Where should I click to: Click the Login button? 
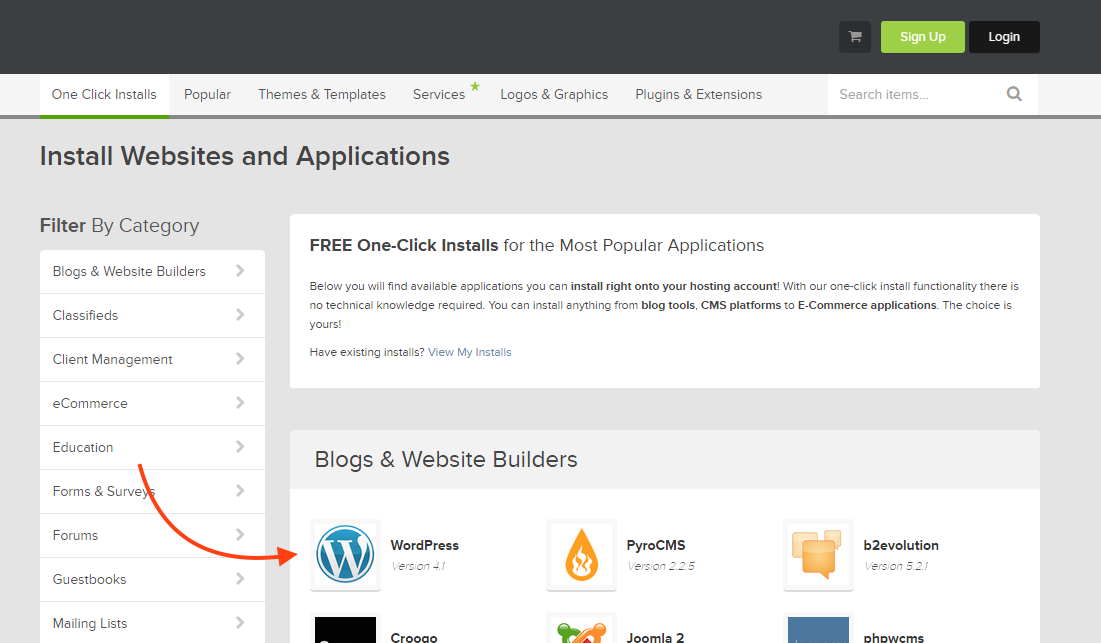pos(1004,37)
